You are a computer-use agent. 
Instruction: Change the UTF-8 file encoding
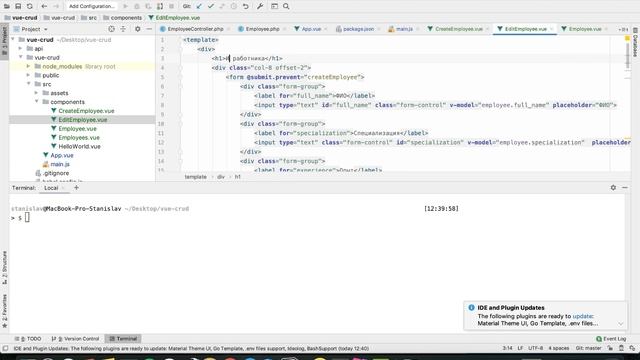[536, 348]
